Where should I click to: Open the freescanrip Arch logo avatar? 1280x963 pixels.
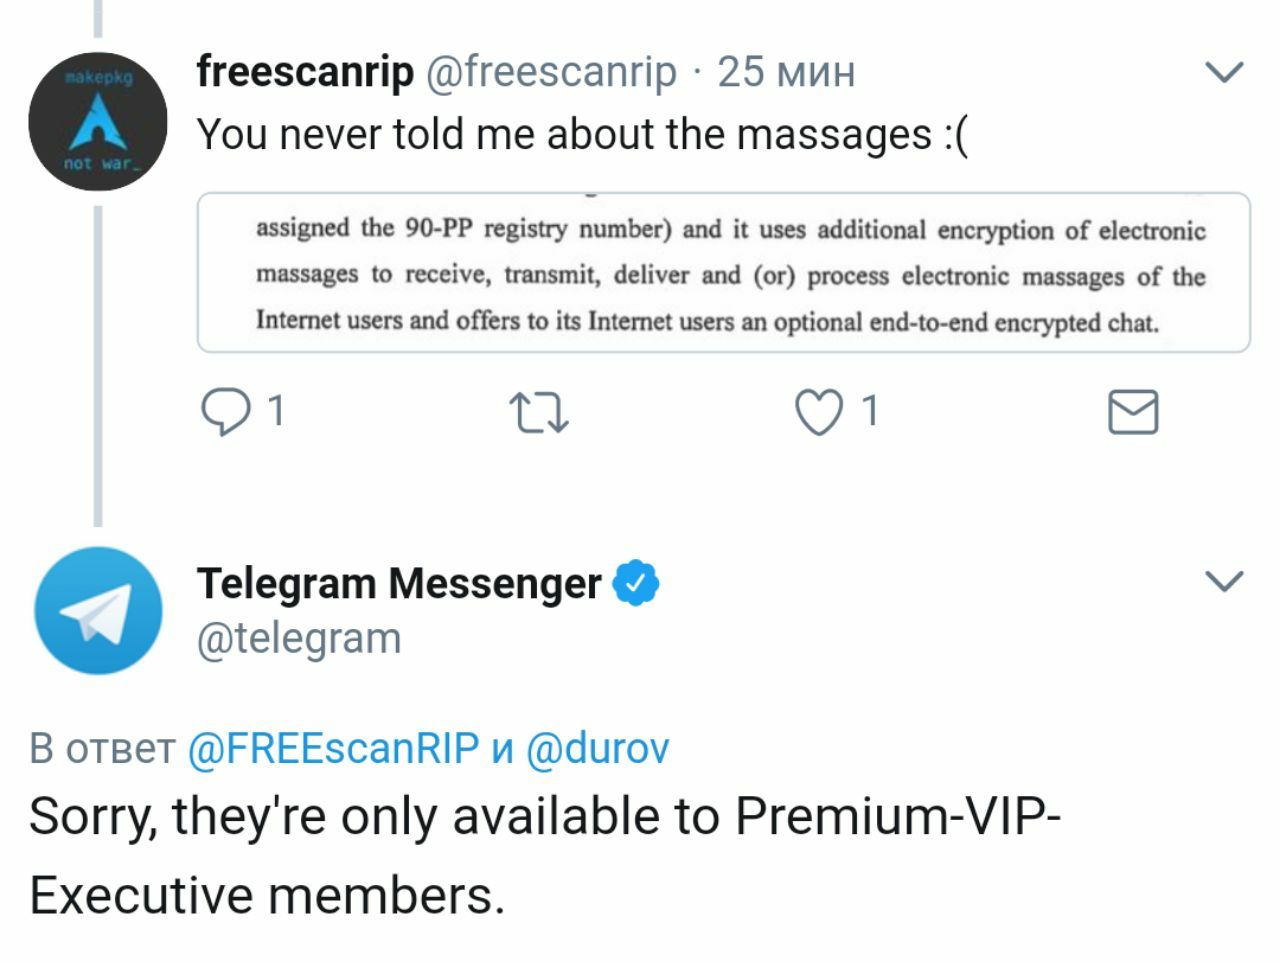[x=97, y=122]
